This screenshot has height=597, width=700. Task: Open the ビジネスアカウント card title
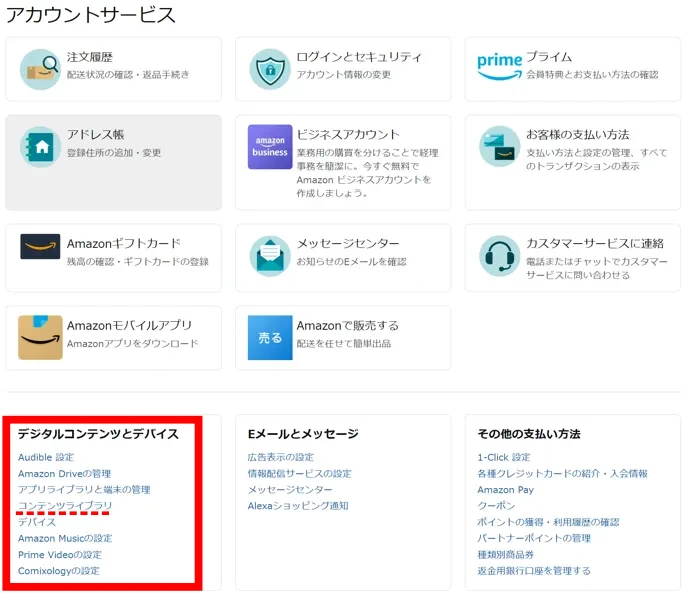point(348,135)
